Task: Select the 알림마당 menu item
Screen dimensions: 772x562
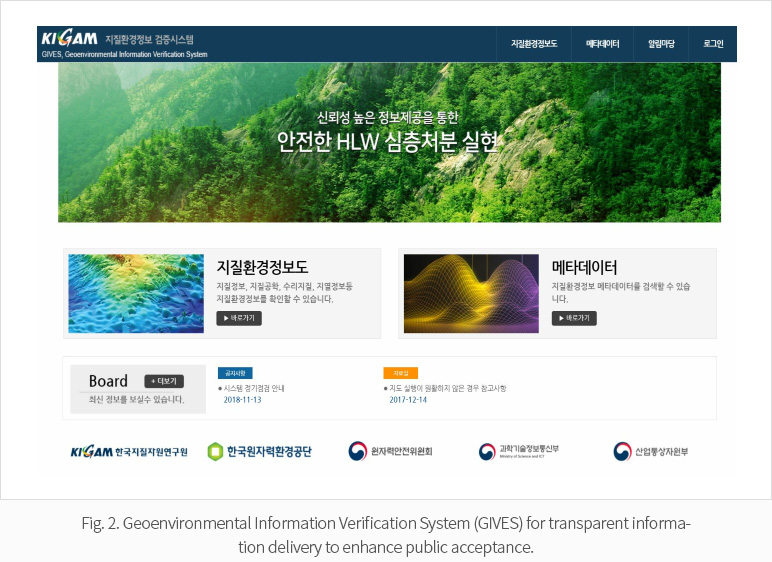Action: pos(660,44)
